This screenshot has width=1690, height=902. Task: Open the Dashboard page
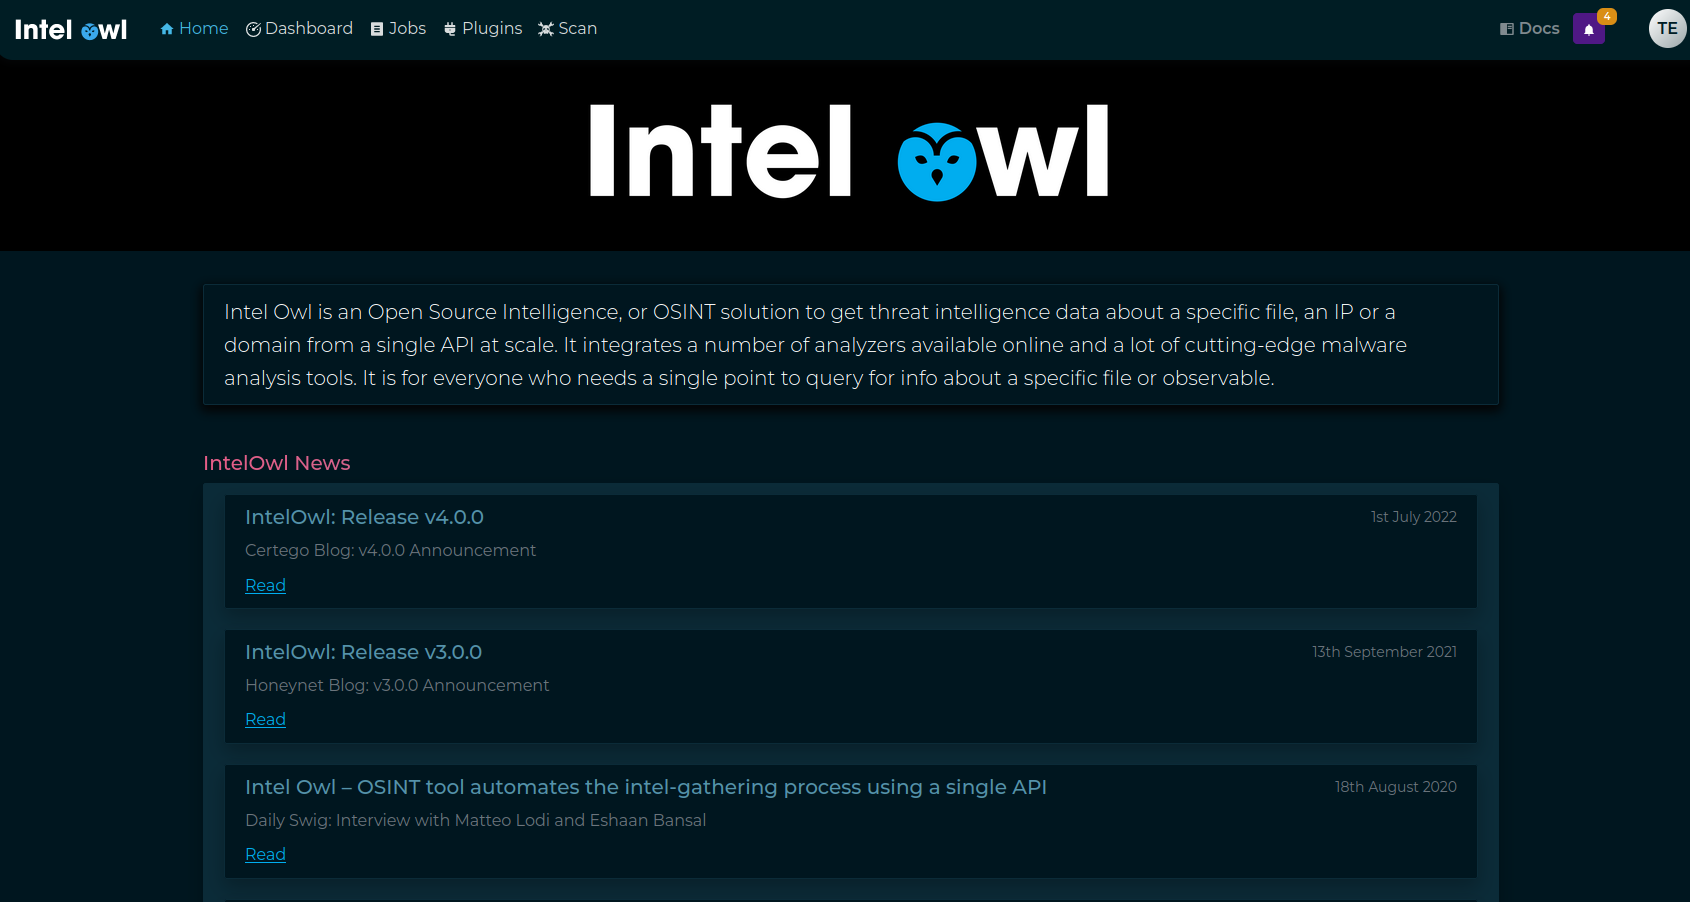299,29
